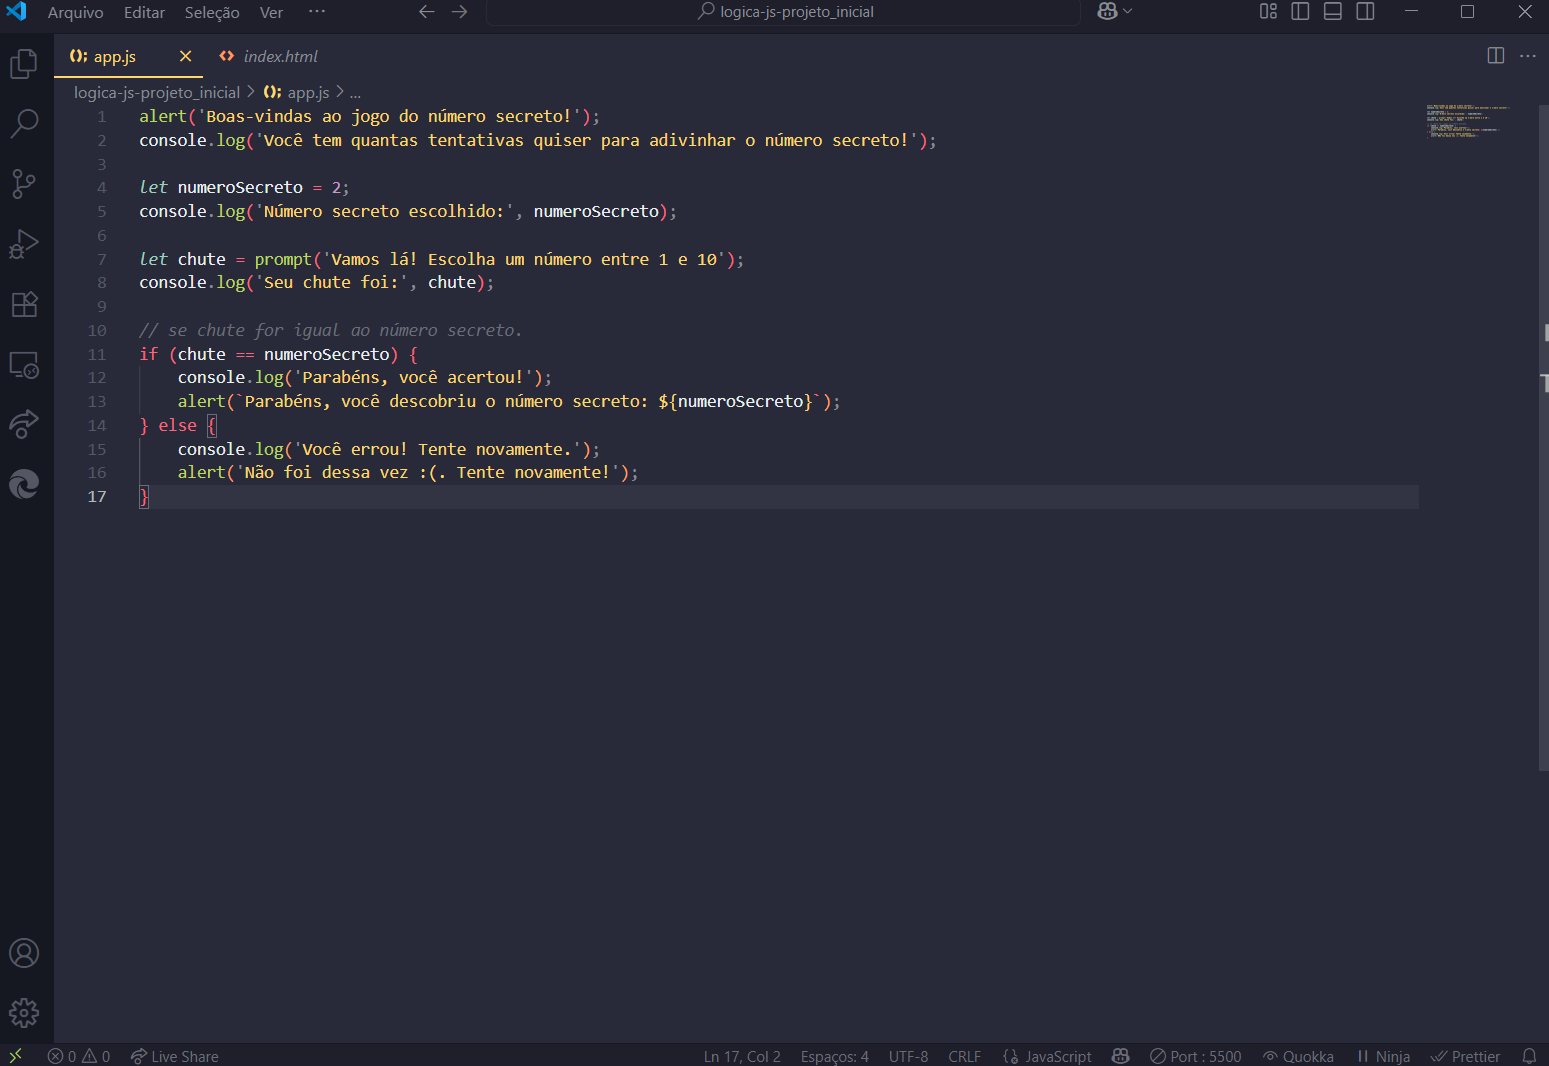Close the app.js tab
Screen dimensions: 1549x1066
(185, 56)
